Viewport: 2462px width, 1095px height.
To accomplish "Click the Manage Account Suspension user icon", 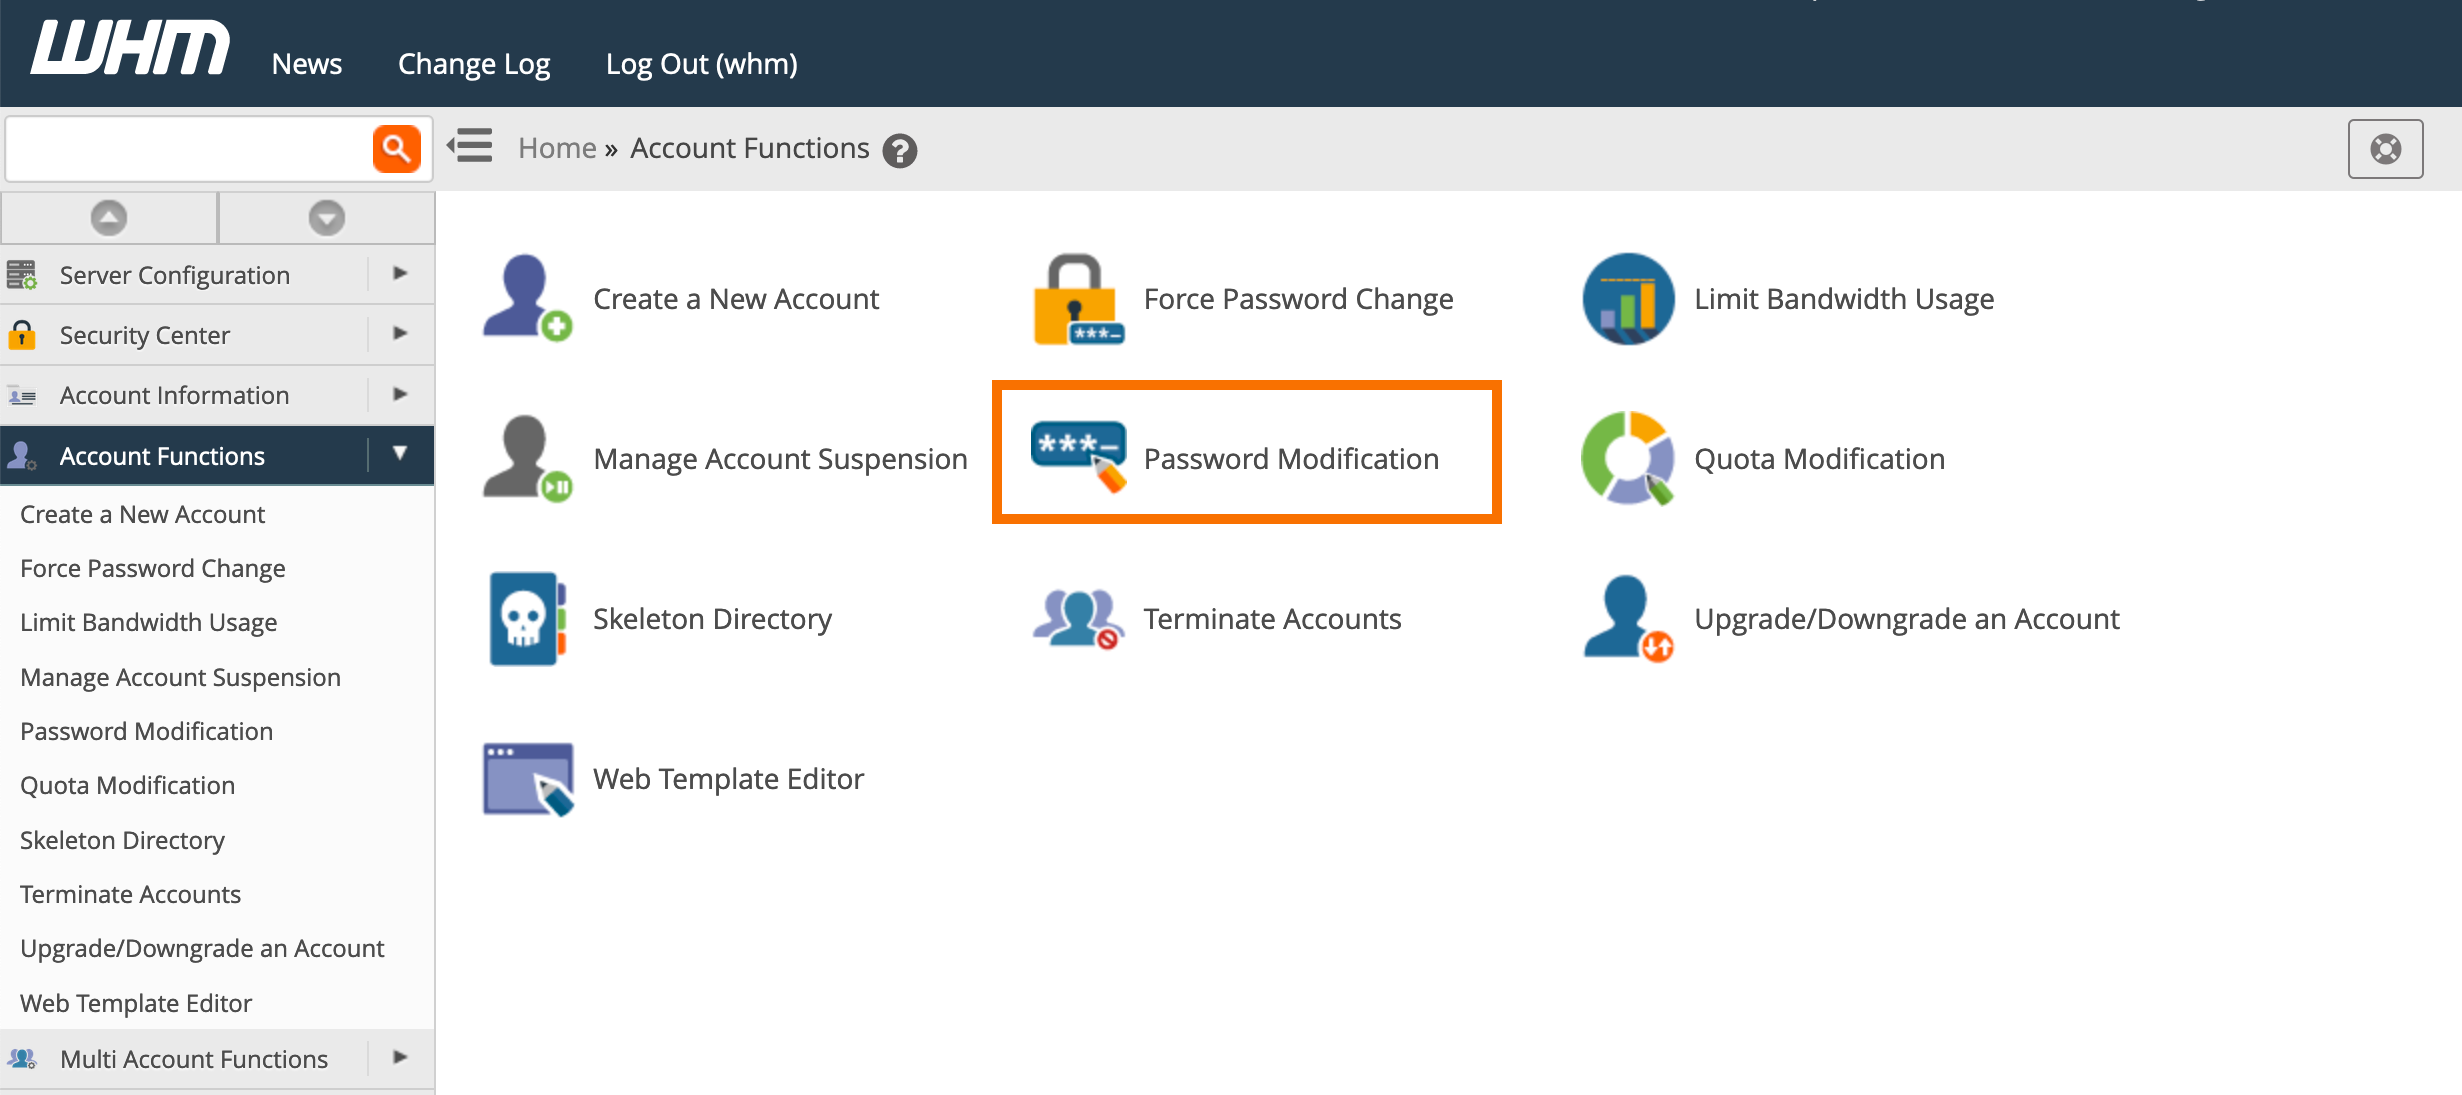I will point(528,458).
